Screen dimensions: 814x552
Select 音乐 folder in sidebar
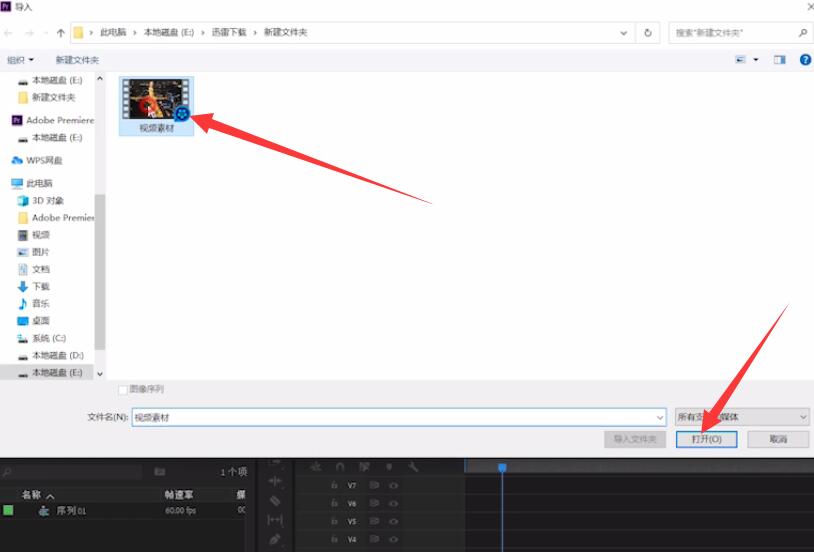tap(40, 303)
